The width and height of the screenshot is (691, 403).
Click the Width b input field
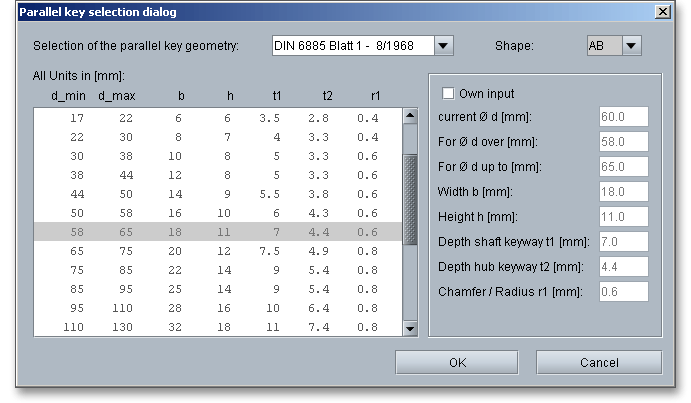point(623,191)
